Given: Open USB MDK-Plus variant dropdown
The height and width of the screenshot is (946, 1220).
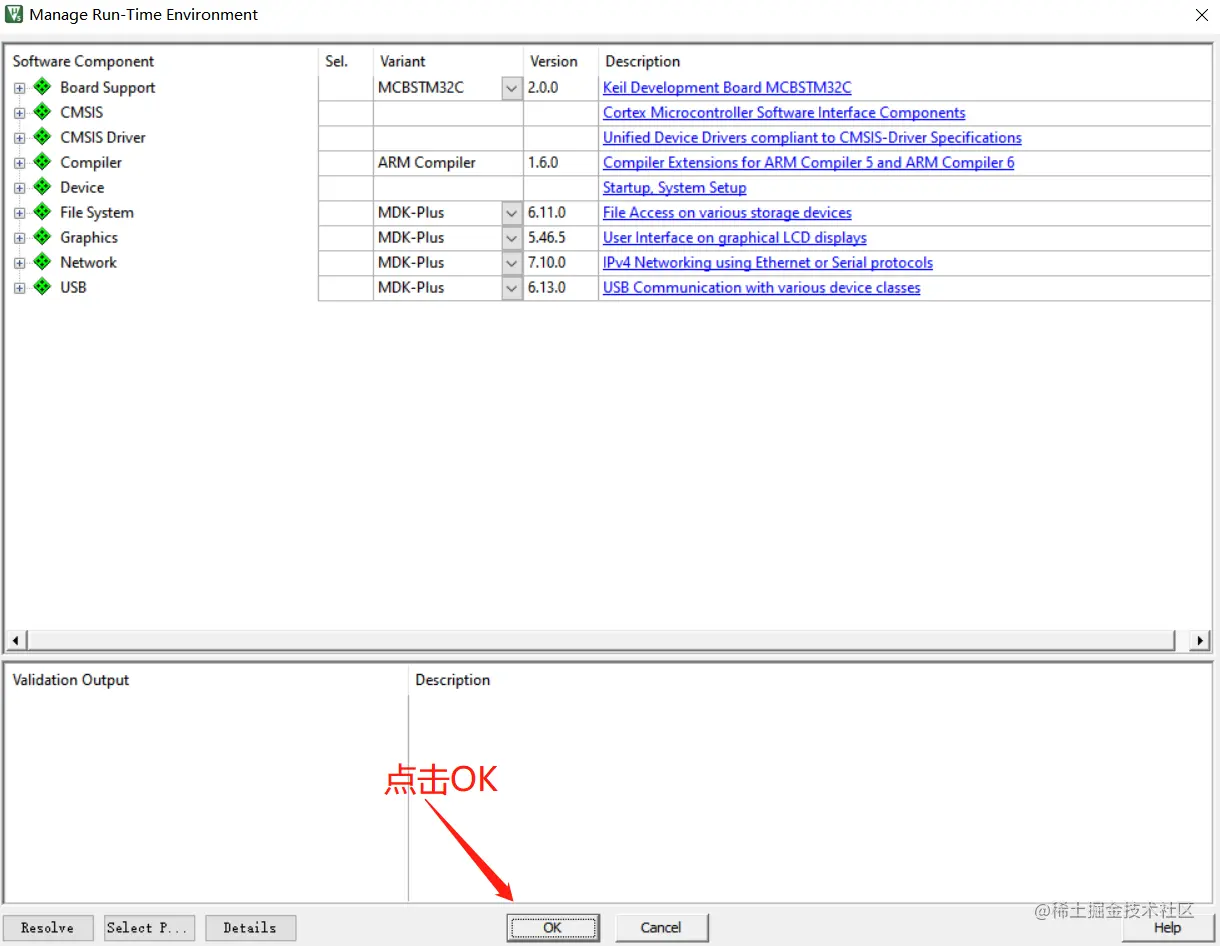Looking at the screenshot, I should [x=512, y=288].
